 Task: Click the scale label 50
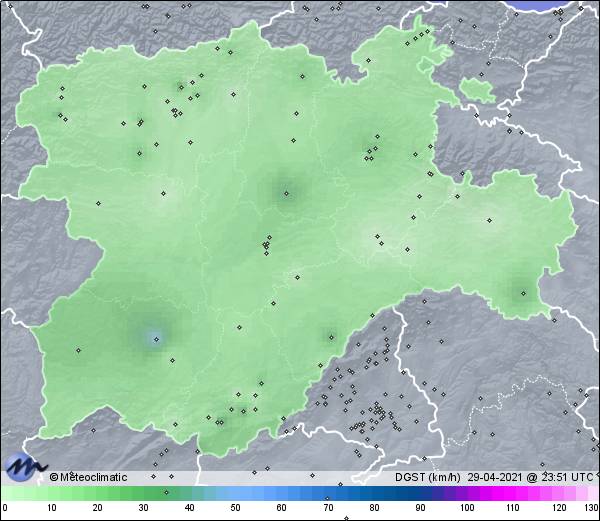coord(235,508)
